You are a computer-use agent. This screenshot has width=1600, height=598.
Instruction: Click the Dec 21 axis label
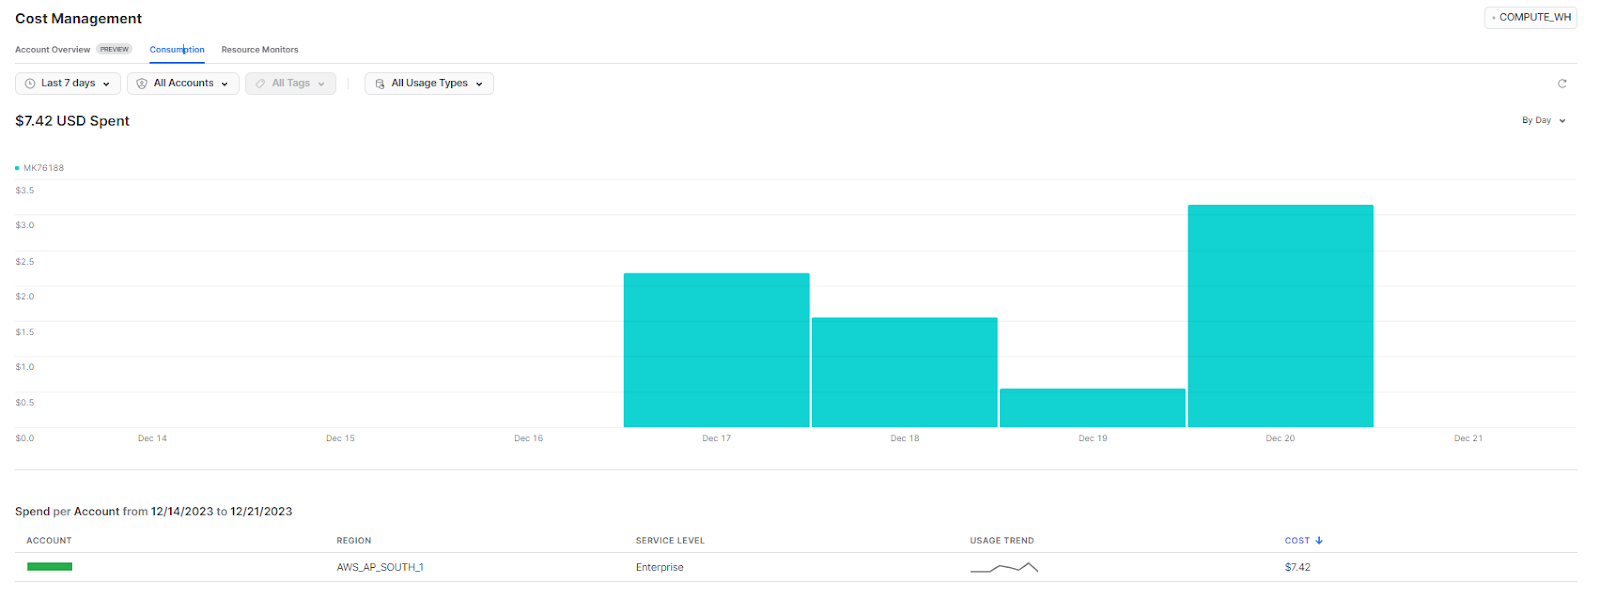pos(1468,438)
